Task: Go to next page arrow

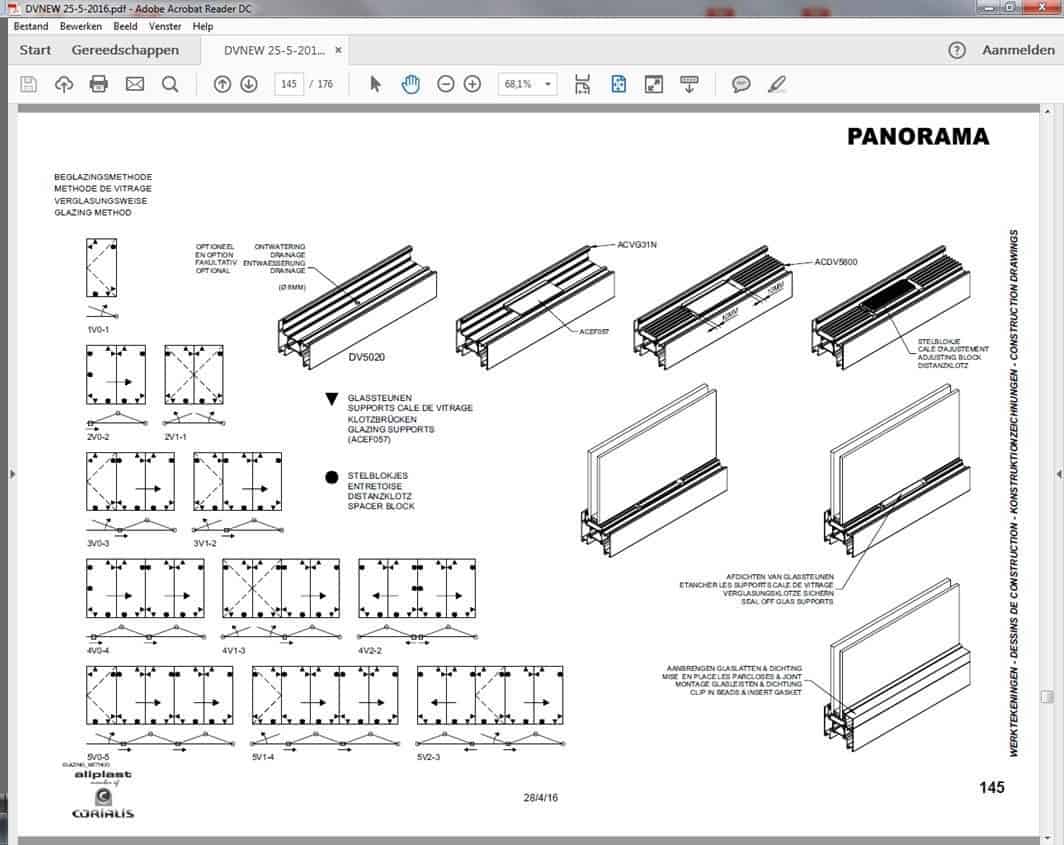Action: 249,84
